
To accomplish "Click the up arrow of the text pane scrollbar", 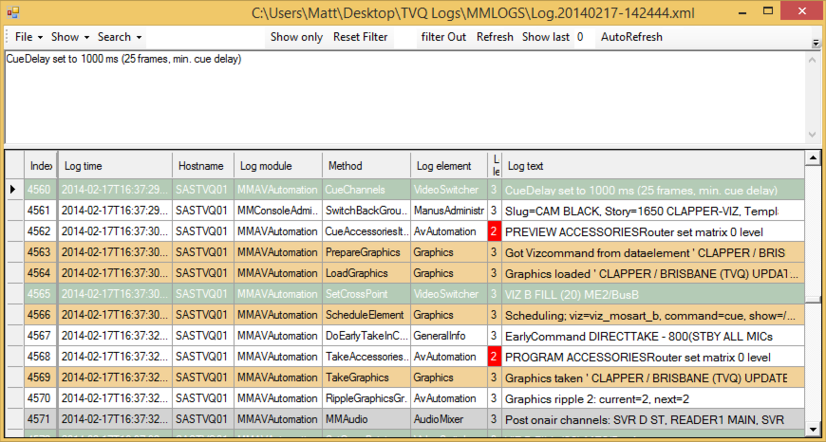I will [814, 58].
